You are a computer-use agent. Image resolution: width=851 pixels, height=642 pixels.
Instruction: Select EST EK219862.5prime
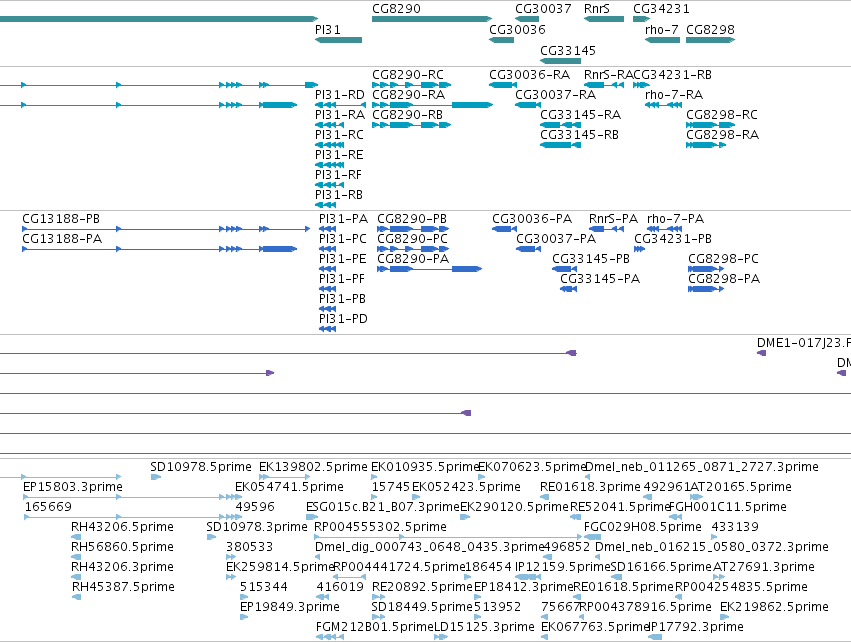[725, 617]
